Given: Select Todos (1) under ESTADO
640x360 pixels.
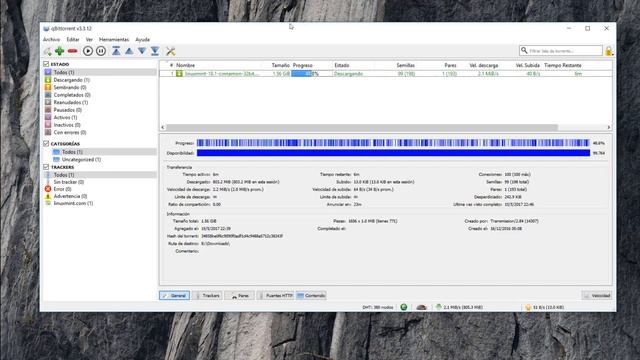Looking at the screenshot, I should pos(100,72).
